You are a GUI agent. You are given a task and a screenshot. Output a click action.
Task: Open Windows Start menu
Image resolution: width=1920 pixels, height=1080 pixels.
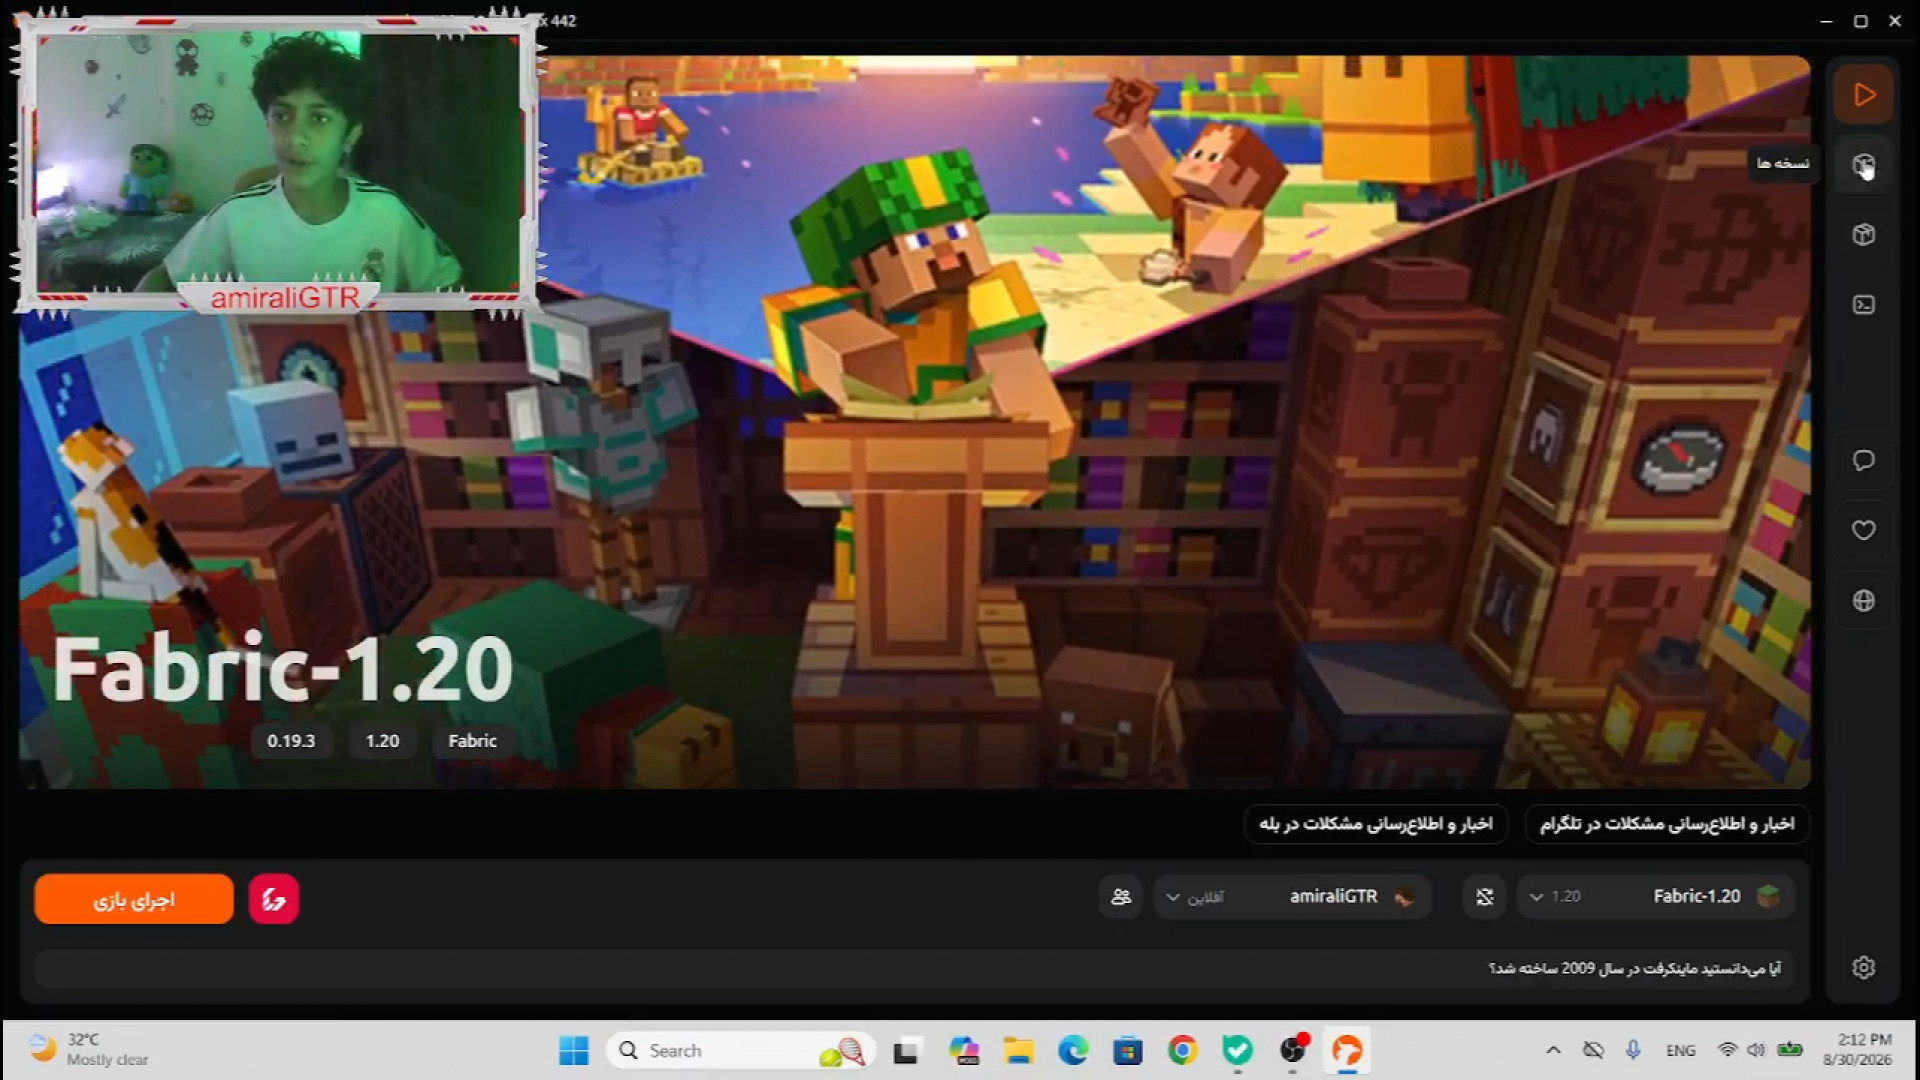click(x=574, y=1050)
